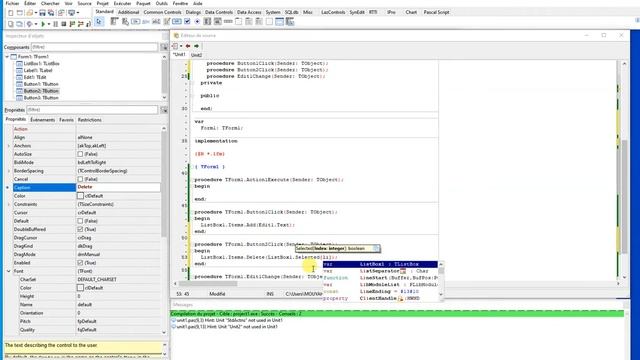This screenshot has width=640, height=360.
Task: Open the Exécuter menu
Action: tap(122, 3)
